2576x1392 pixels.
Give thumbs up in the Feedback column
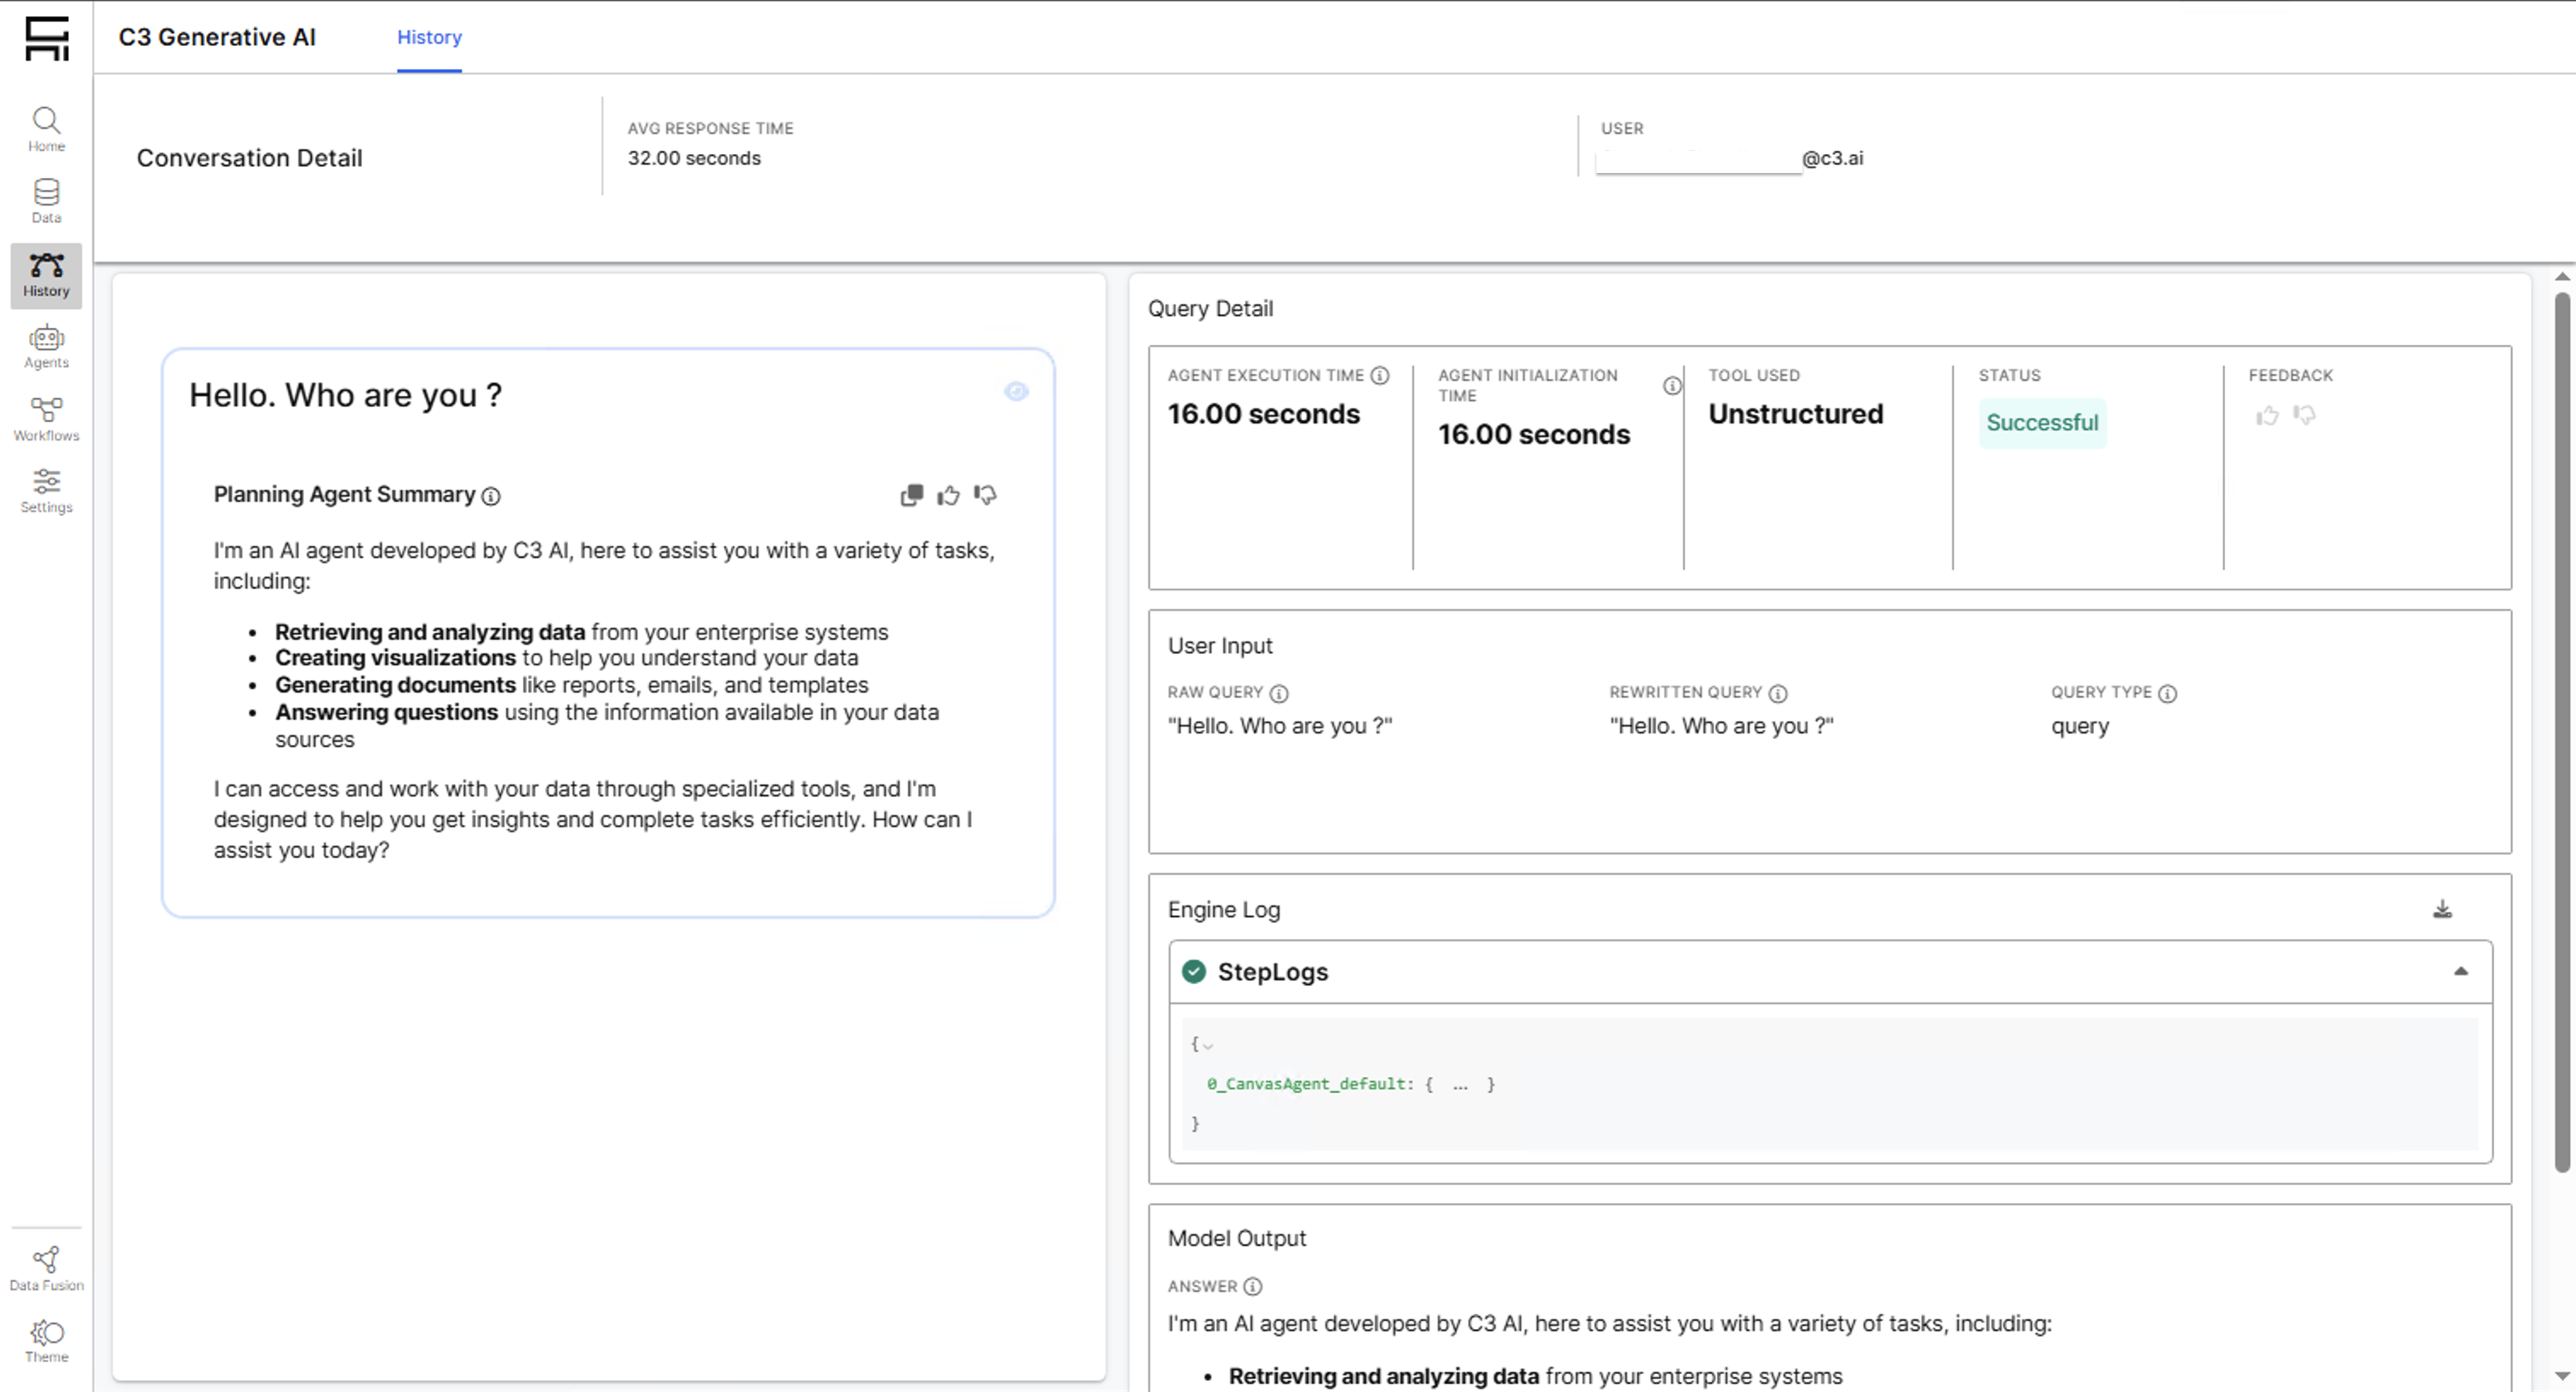click(2267, 415)
